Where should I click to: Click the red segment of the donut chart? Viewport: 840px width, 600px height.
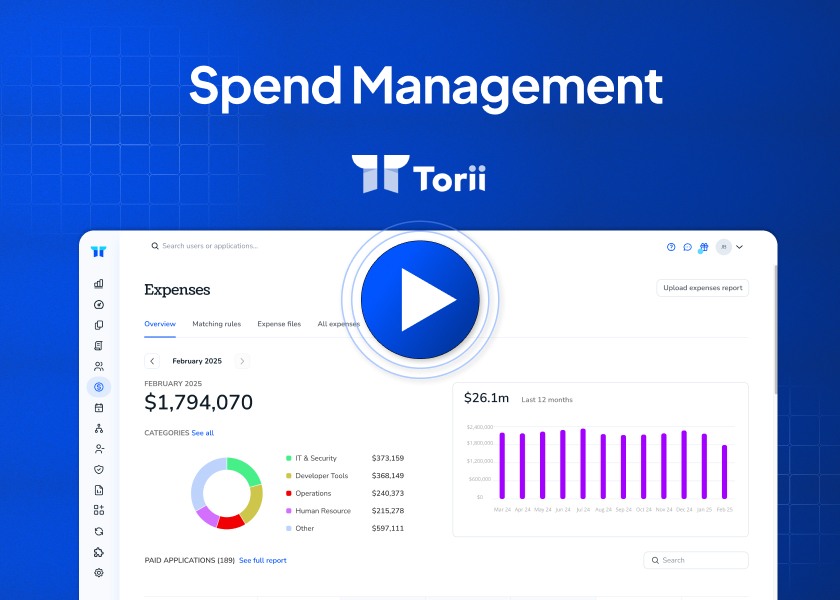(x=231, y=521)
